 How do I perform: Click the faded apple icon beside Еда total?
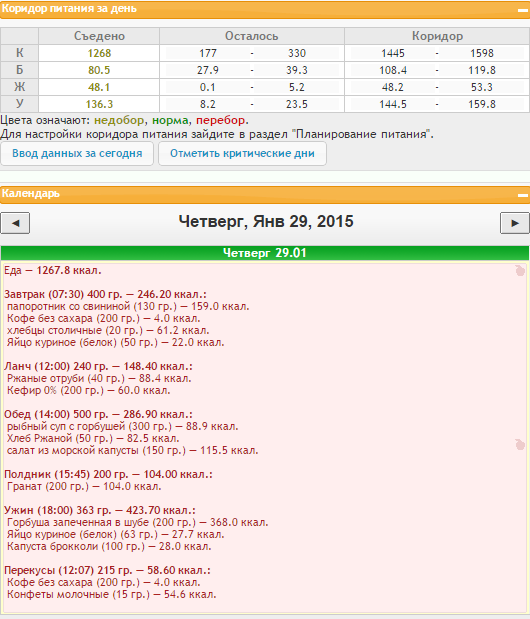click(520, 270)
